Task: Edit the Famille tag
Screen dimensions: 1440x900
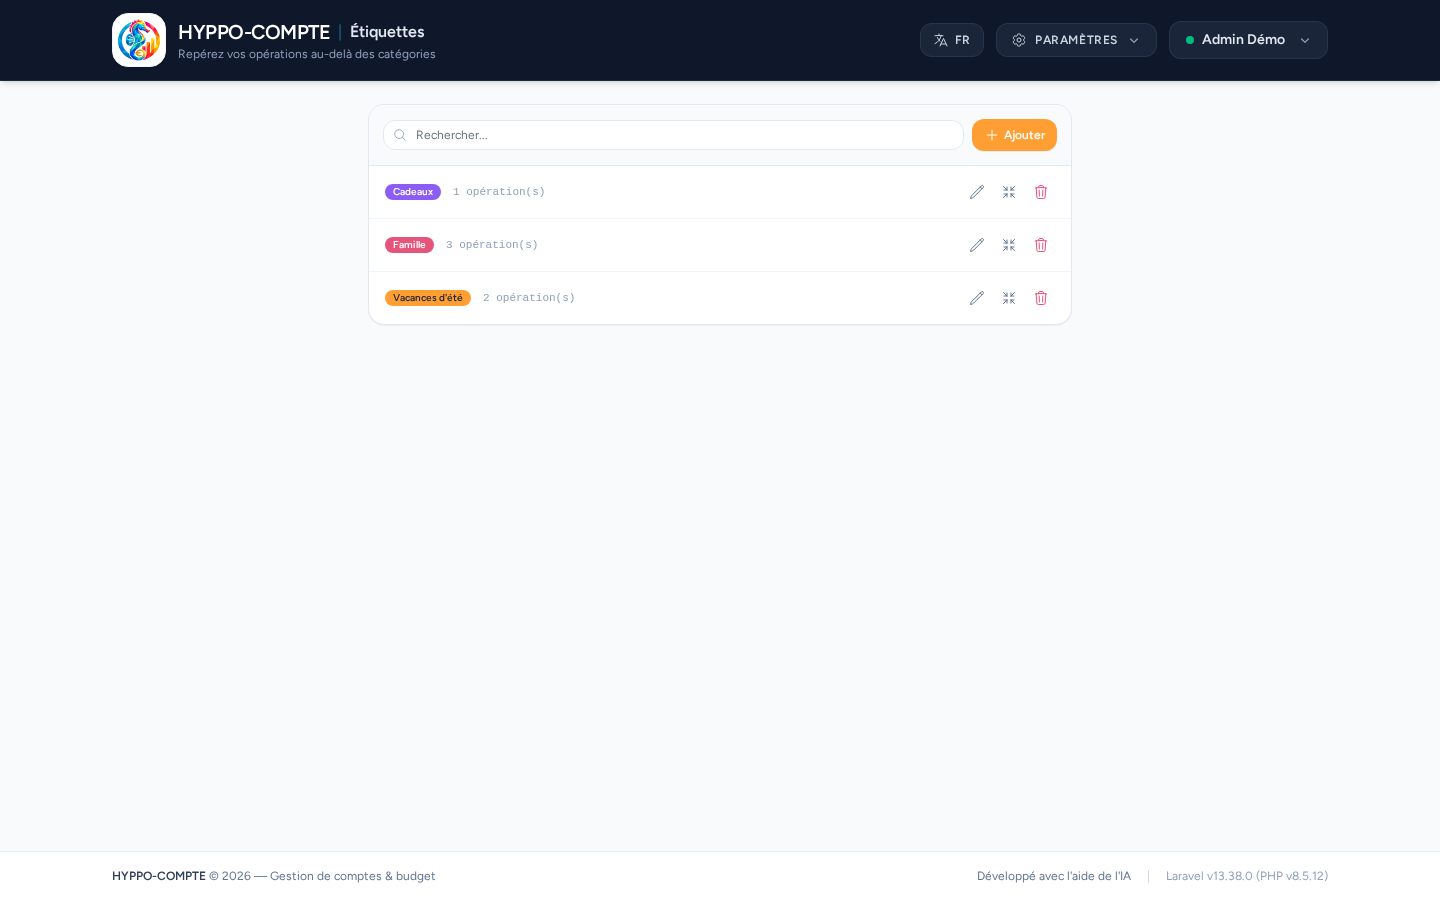Action: pyautogui.click(x=977, y=245)
